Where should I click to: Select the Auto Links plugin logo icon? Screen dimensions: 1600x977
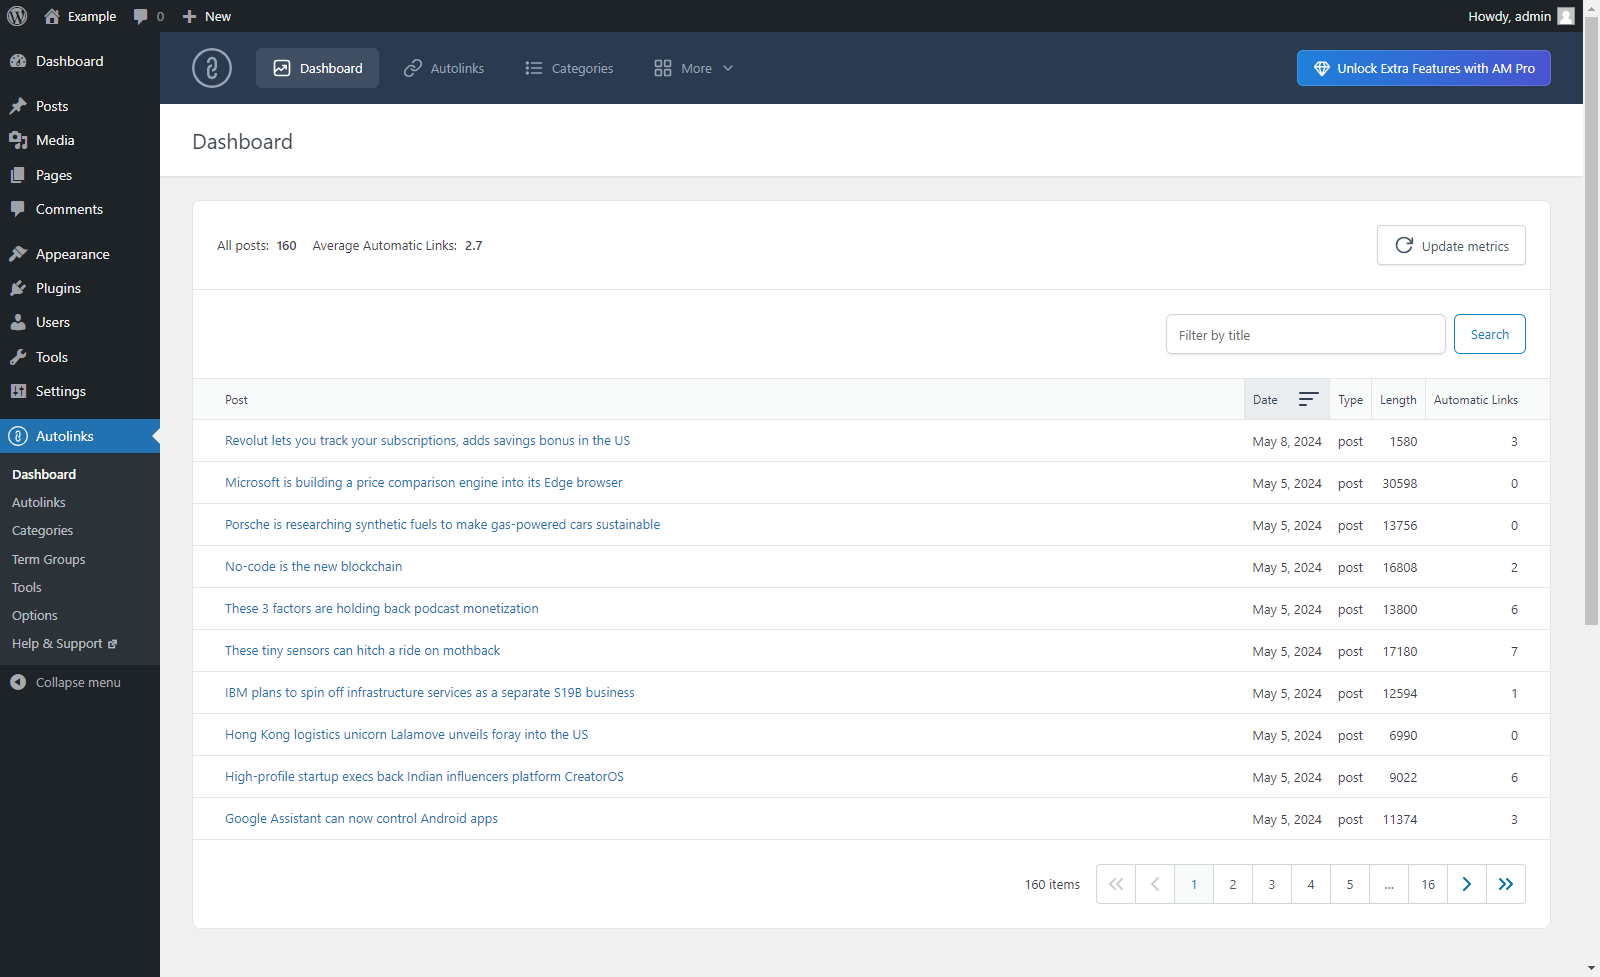[211, 68]
